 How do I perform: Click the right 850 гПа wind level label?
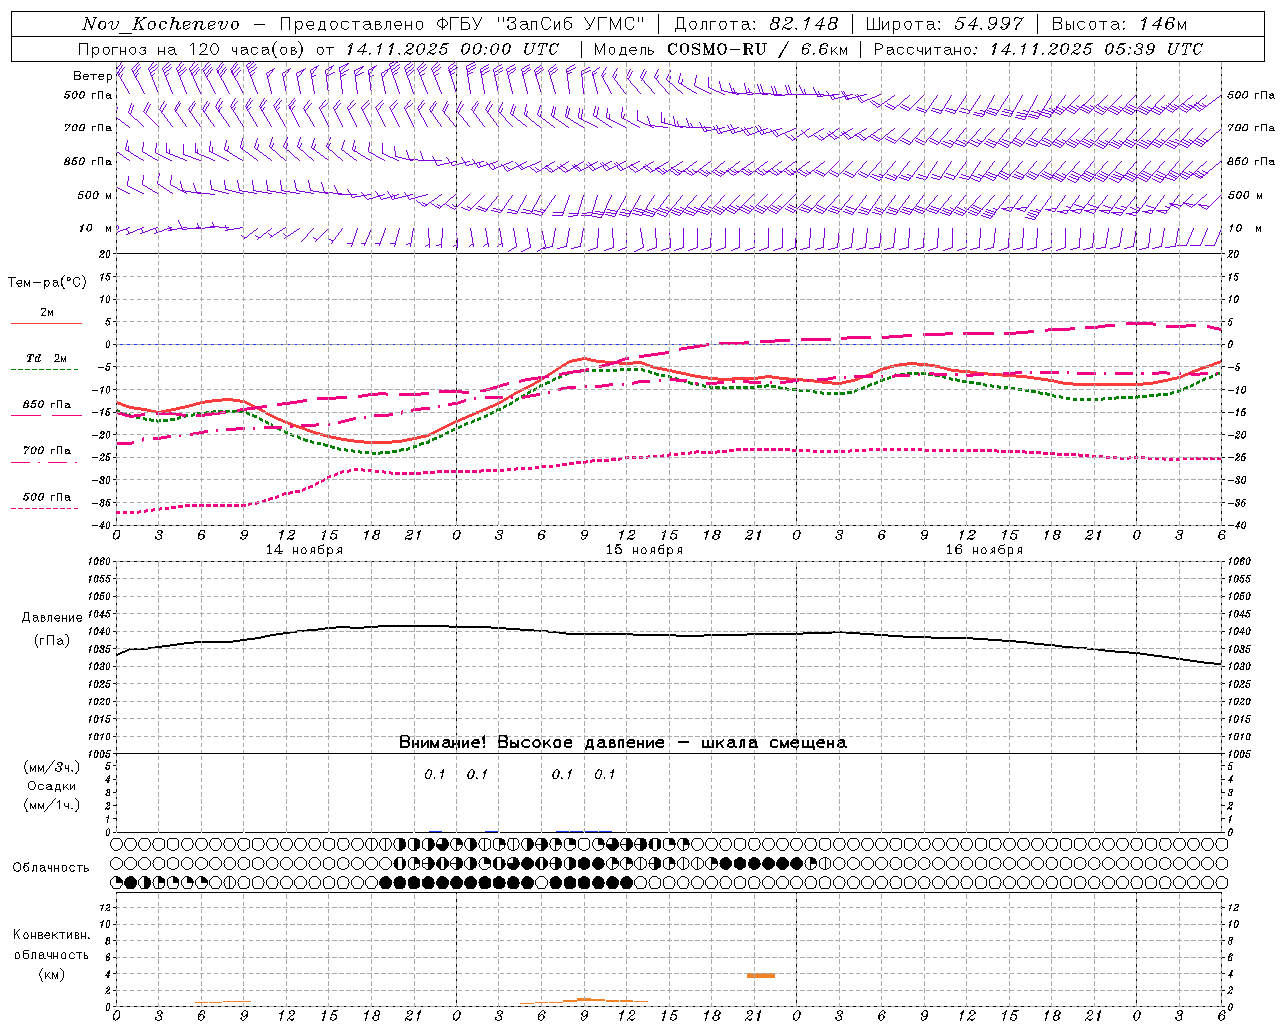1251,161
